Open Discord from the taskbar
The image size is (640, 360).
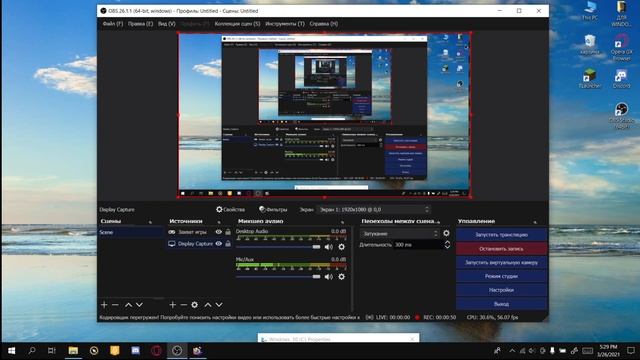[136, 351]
